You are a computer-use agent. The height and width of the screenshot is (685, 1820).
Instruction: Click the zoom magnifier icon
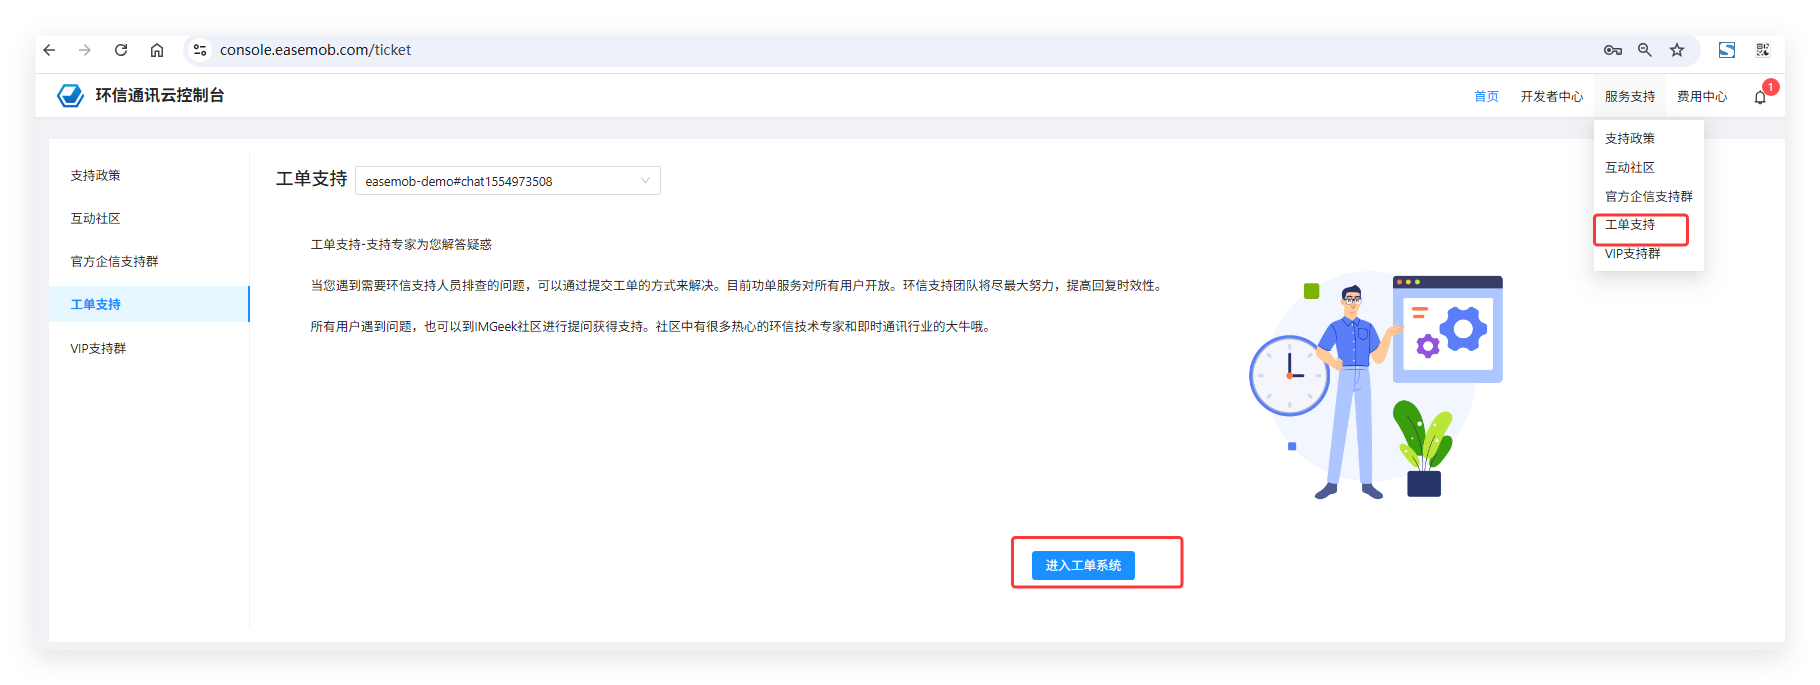1644,50
